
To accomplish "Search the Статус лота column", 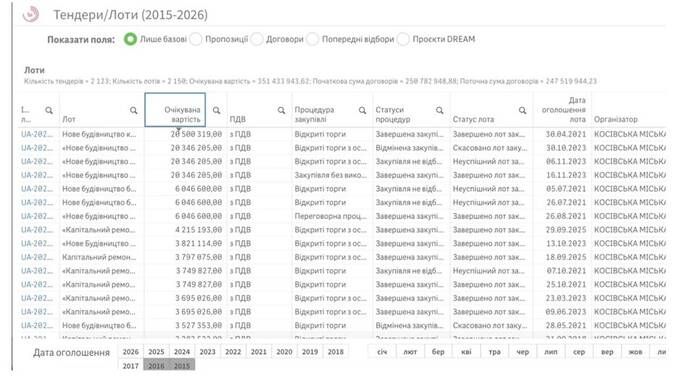I will [523, 111].
